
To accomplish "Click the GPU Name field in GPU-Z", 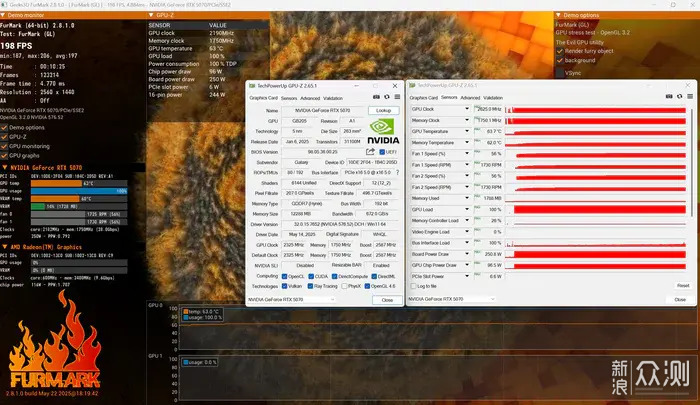I will [323, 110].
